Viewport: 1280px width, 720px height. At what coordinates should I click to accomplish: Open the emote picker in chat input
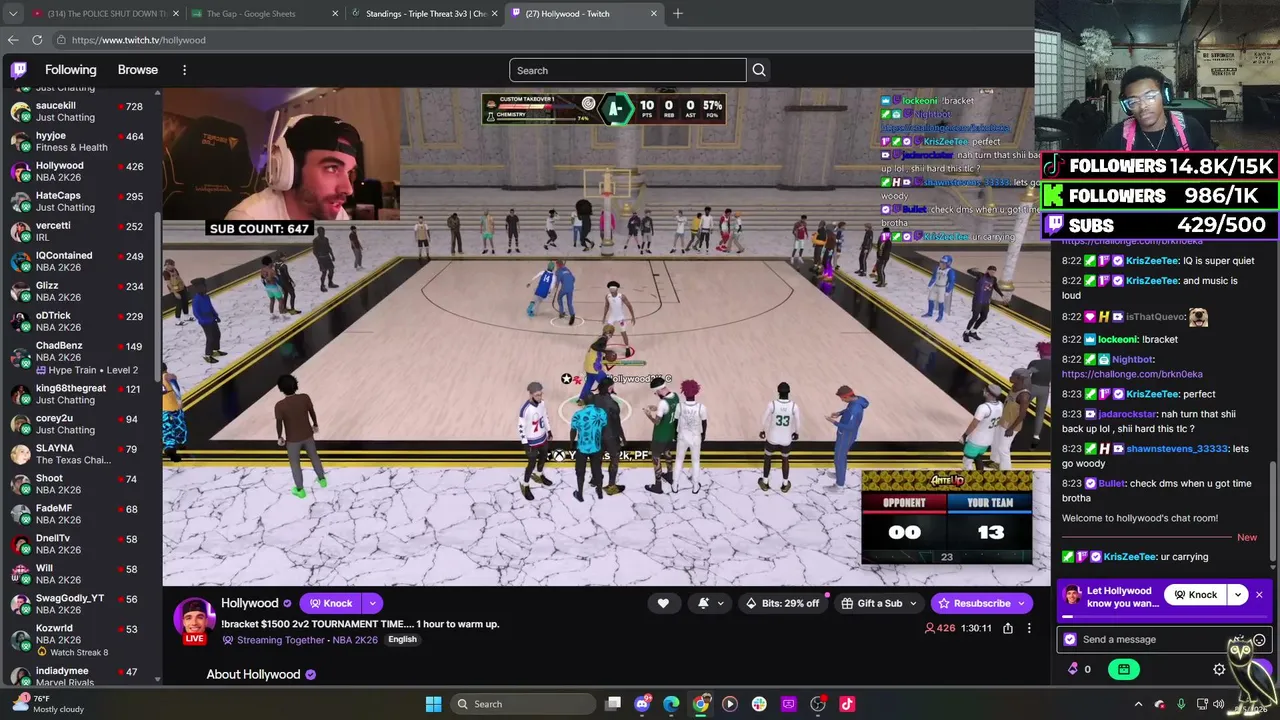(x=1259, y=640)
